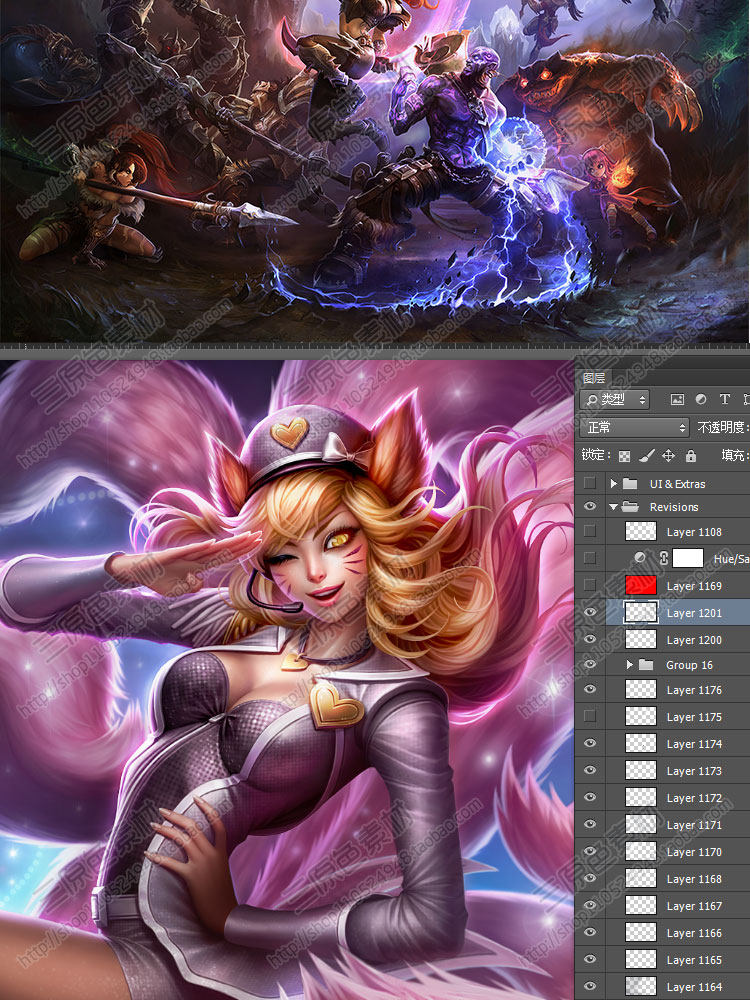Select Layer 1200 thumbnail

(640, 639)
